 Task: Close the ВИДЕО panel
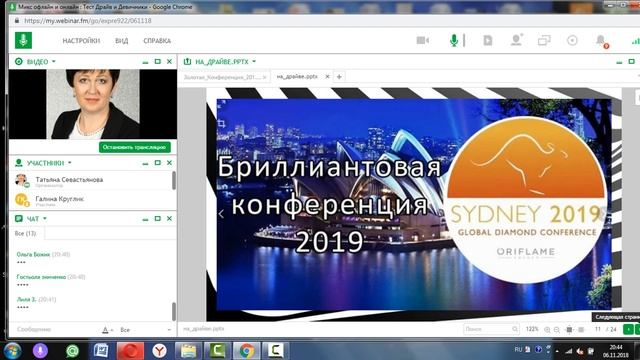point(169,62)
